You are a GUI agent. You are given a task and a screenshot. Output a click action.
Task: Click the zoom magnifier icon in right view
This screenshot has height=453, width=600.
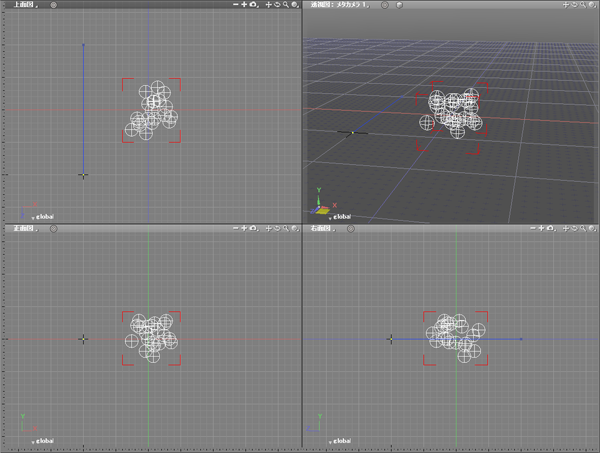point(585,230)
